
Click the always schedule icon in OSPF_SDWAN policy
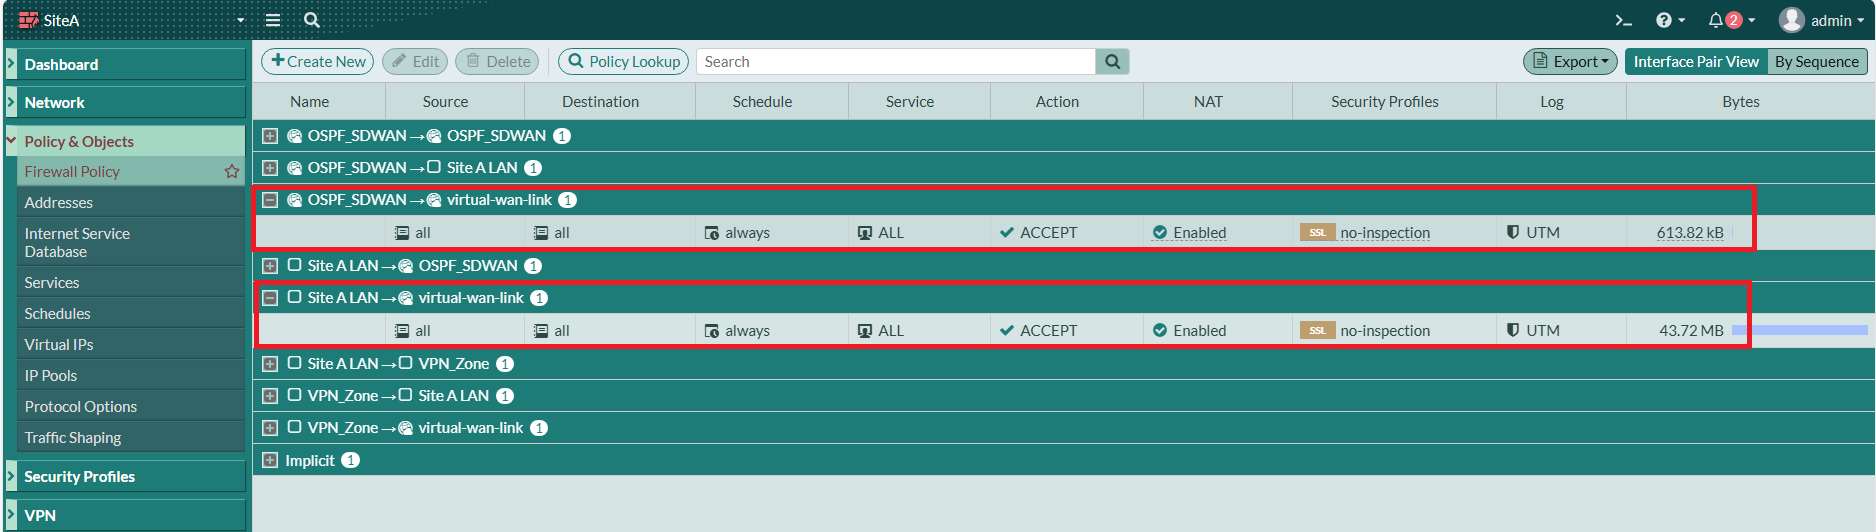[x=712, y=233]
